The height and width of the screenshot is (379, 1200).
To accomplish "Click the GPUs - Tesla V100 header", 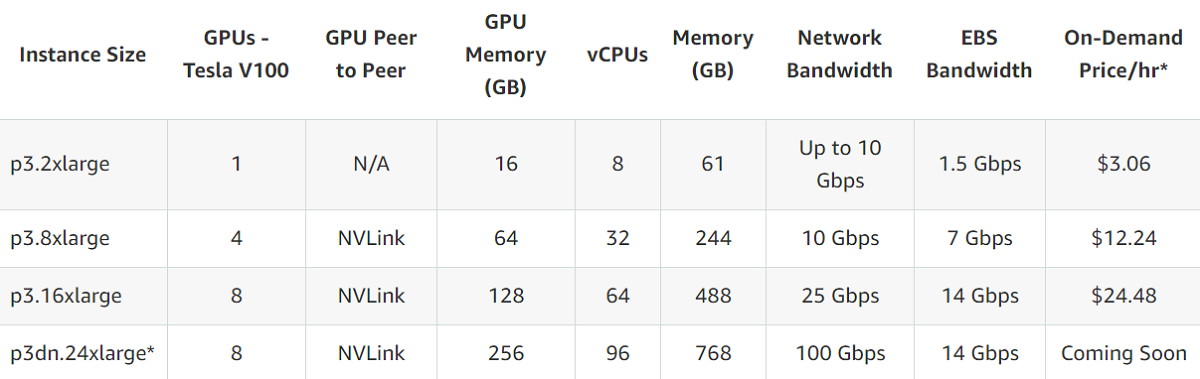I will [x=236, y=54].
